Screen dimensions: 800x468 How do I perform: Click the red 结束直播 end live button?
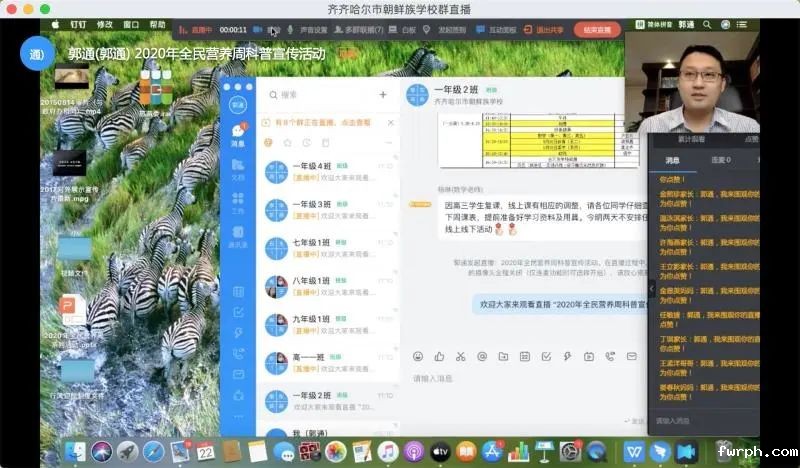point(597,30)
